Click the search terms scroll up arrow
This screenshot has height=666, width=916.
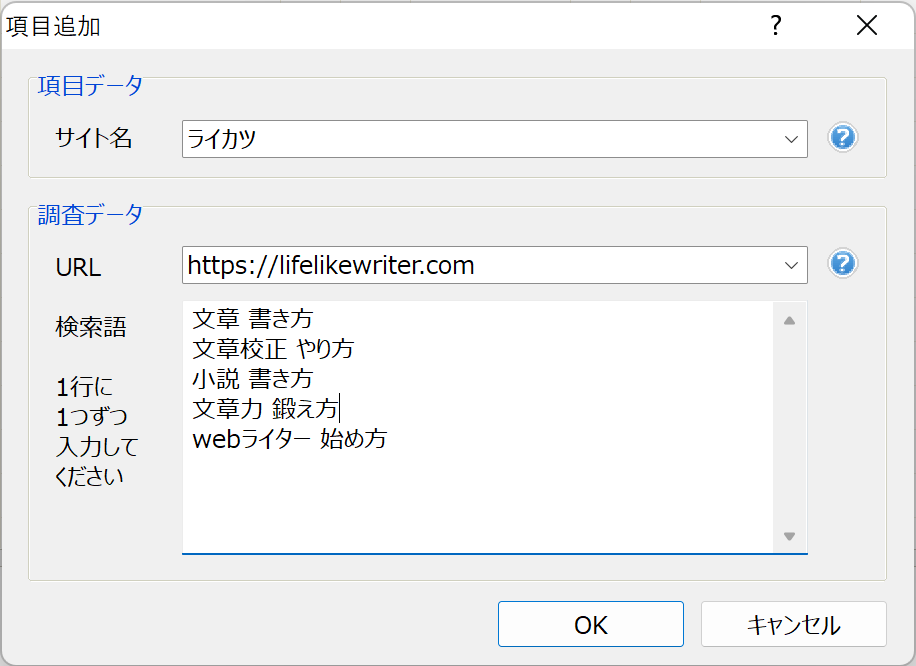tap(789, 321)
